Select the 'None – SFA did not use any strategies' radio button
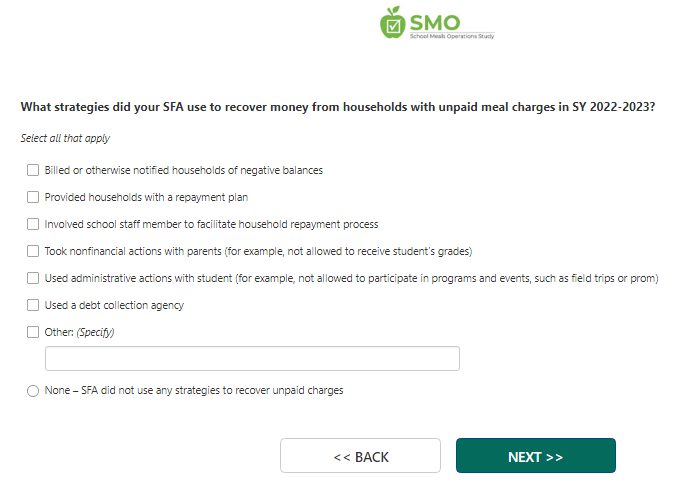 (x=33, y=391)
